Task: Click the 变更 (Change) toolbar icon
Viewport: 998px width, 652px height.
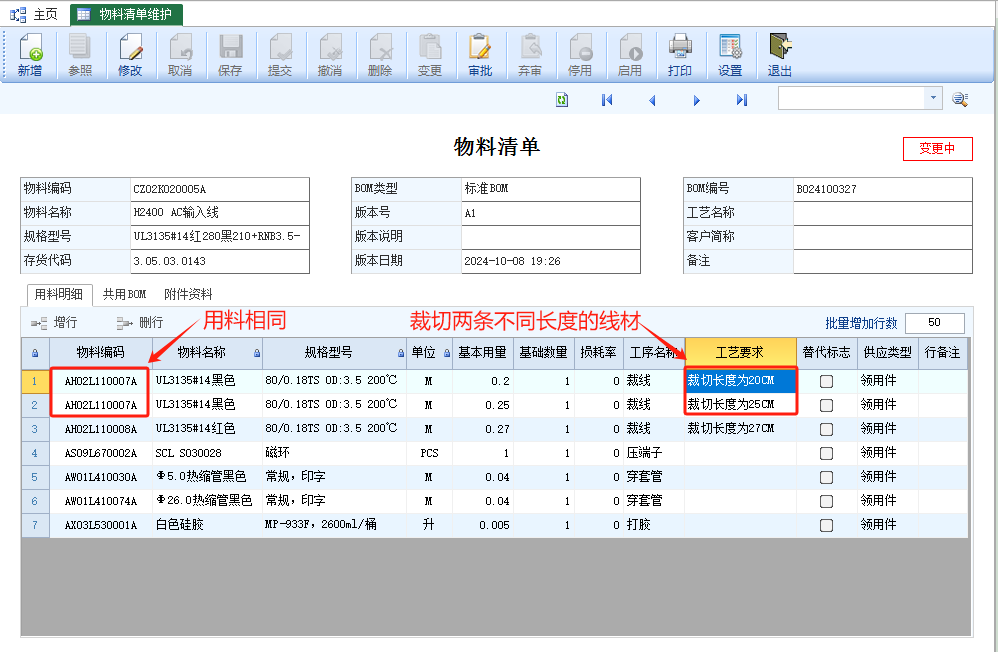Action: 430,55
